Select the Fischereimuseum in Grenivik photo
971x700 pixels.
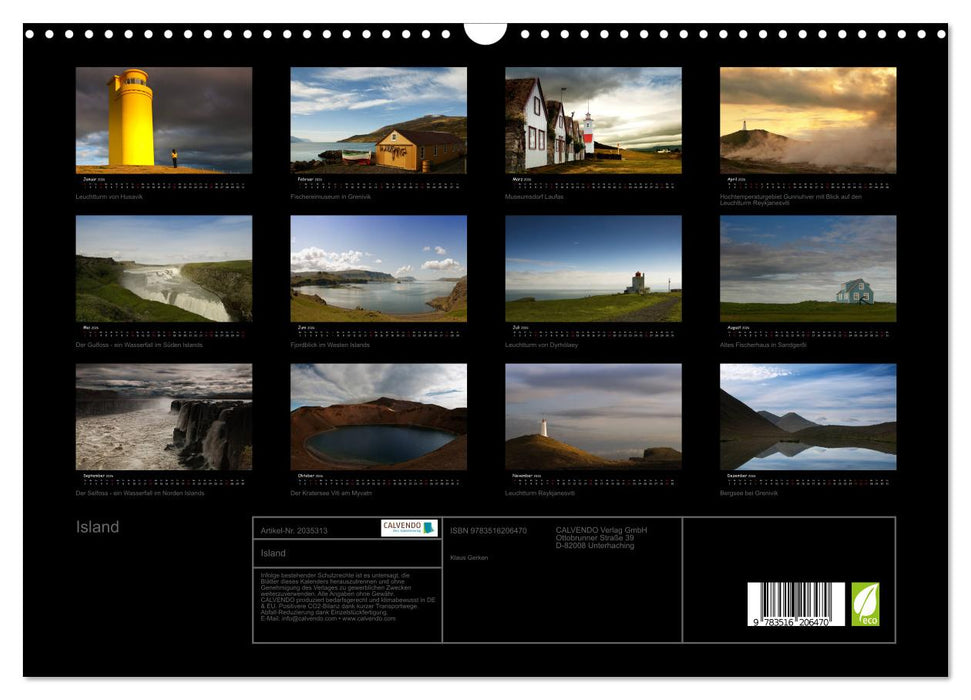pos(378,120)
